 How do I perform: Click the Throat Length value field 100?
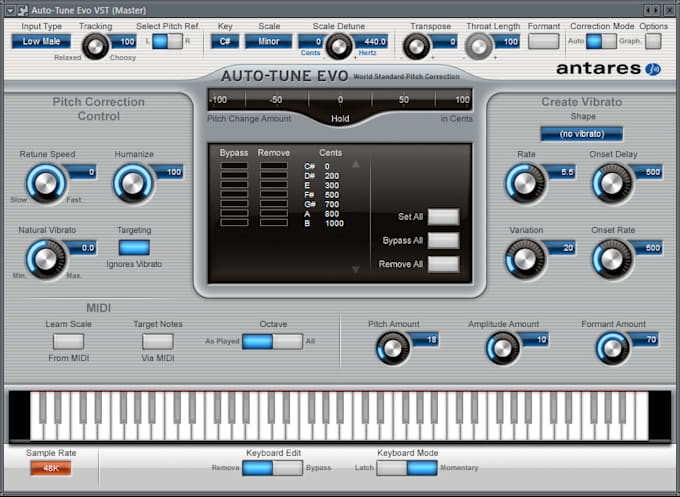click(507, 42)
